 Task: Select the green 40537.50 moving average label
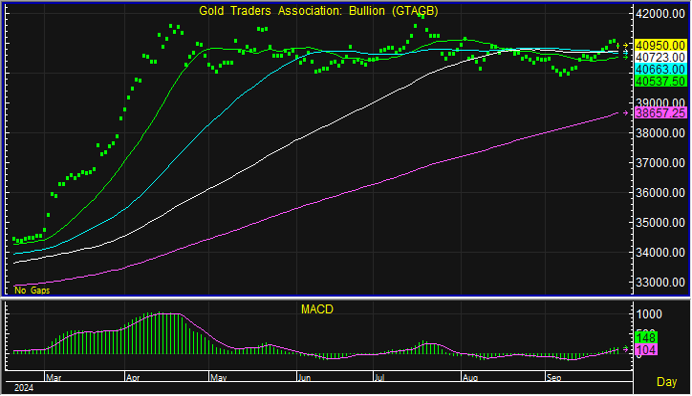coord(660,81)
